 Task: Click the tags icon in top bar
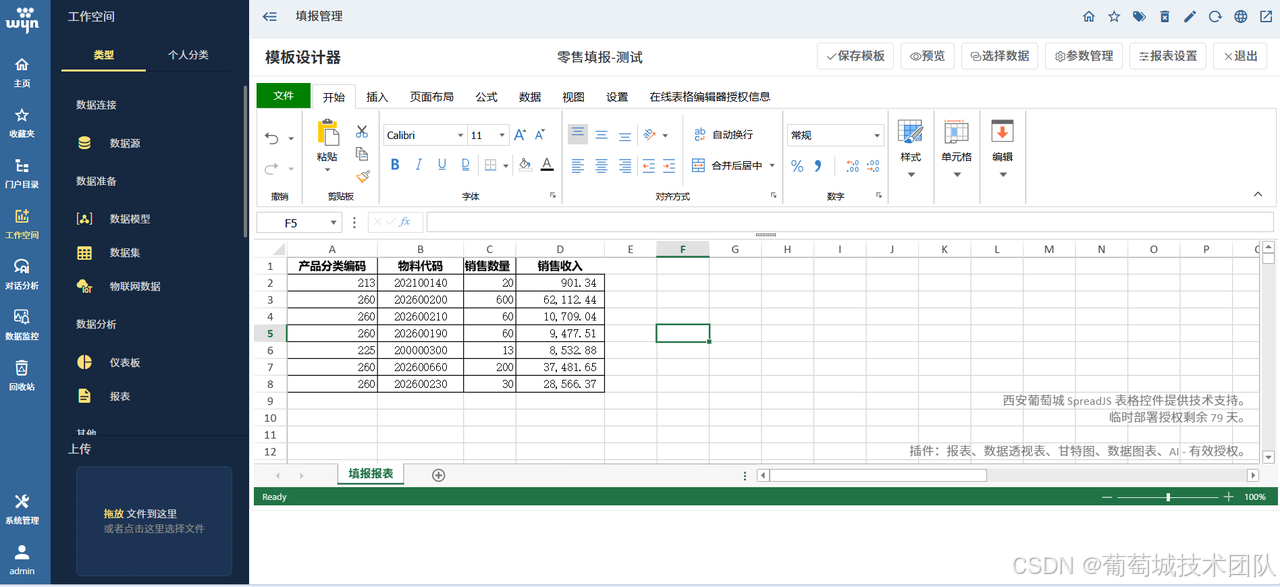(1139, 17)
